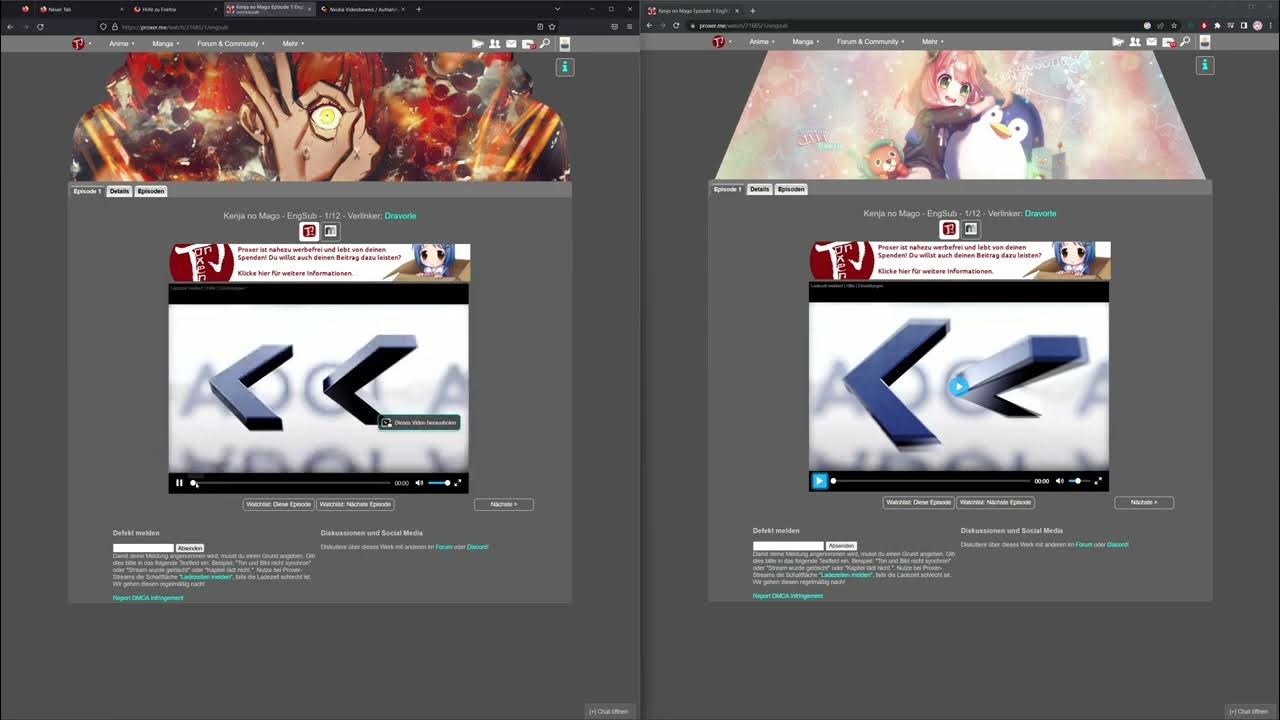
Task: Click 'Watchlist: Nächste Episode' in the left window
Action: click(x=355, y=504)
